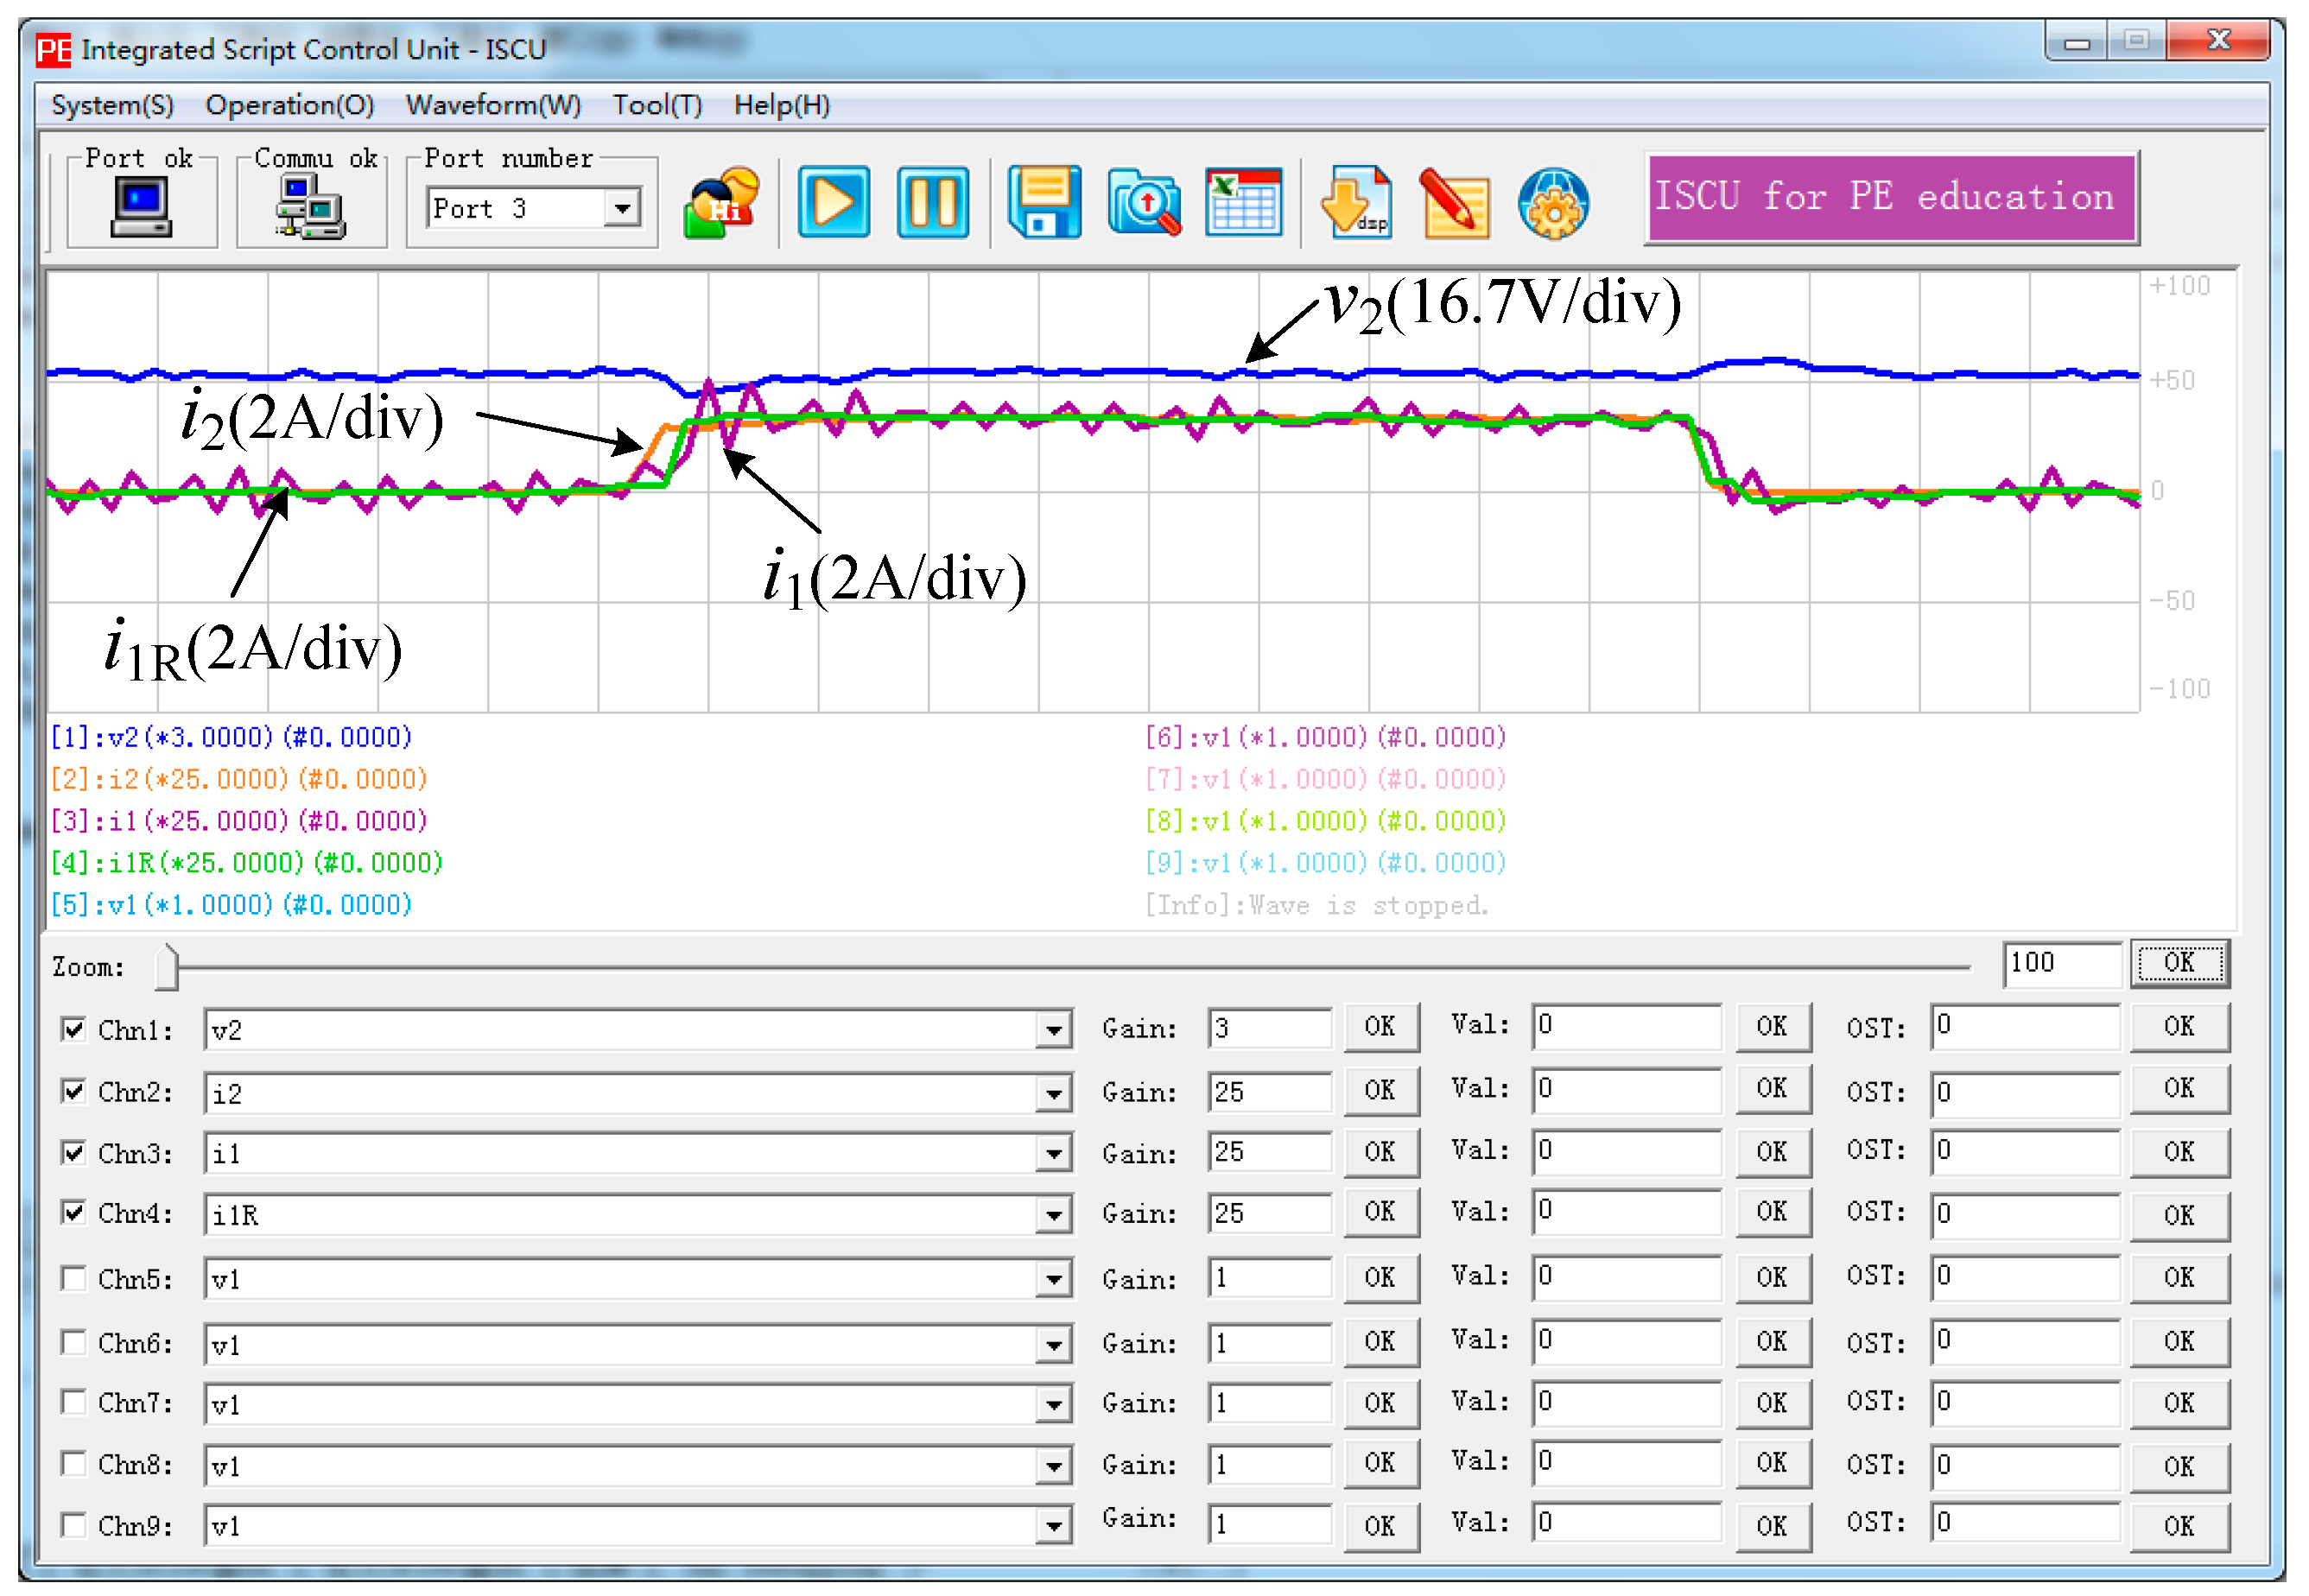Open the Port number dropdown
The image size is (2309, 1596).
click(622, 209)
